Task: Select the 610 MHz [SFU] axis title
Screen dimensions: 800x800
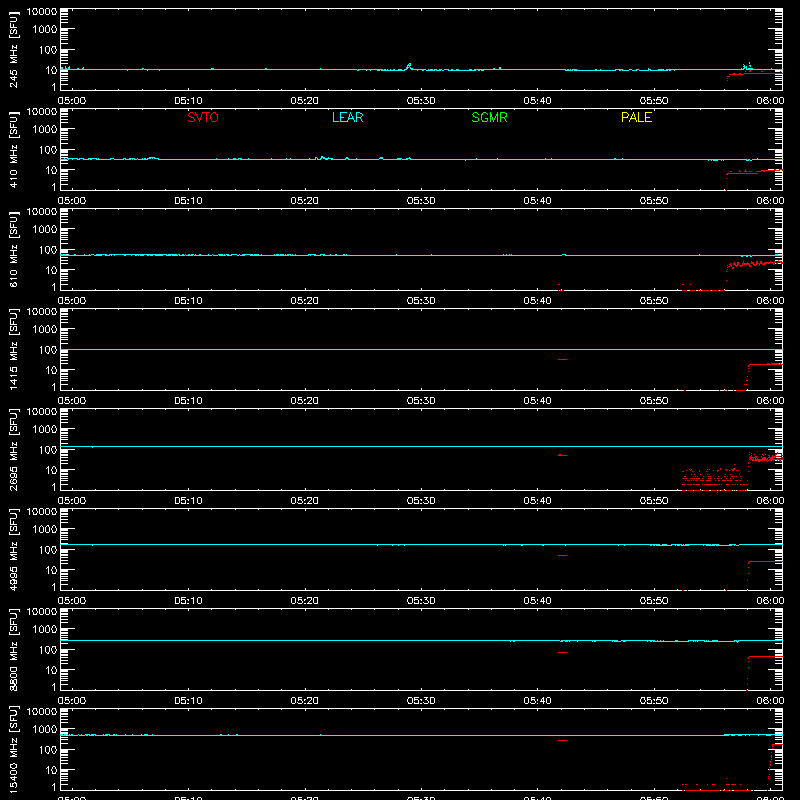Action: point(13,251)
